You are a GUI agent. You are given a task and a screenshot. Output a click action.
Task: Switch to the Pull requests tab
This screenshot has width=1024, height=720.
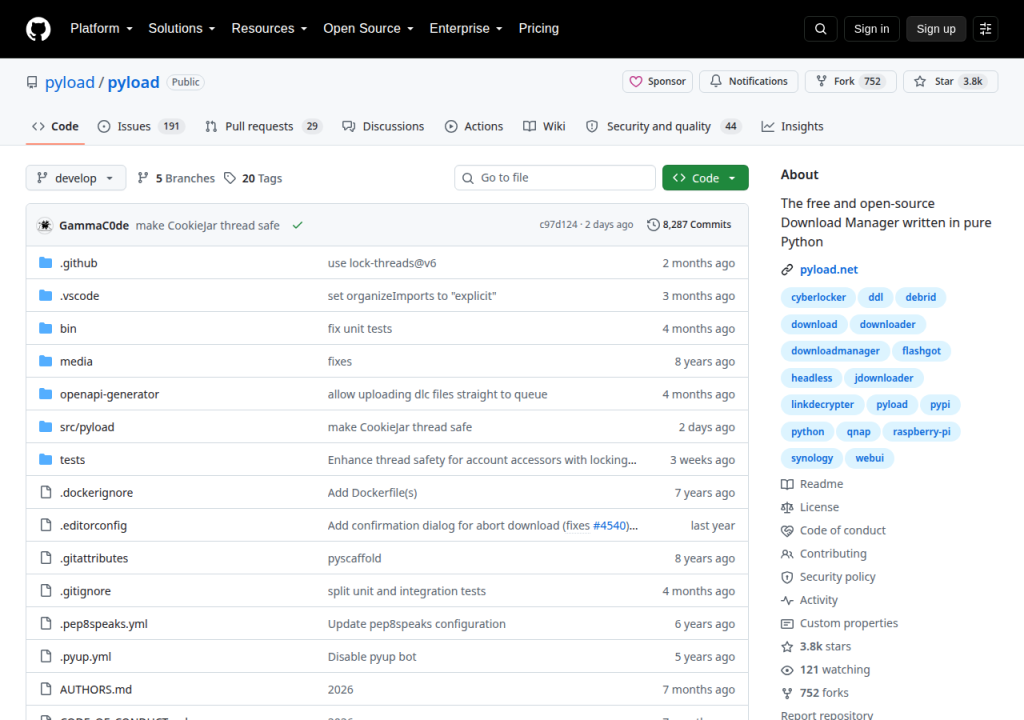tap(264, 126)
